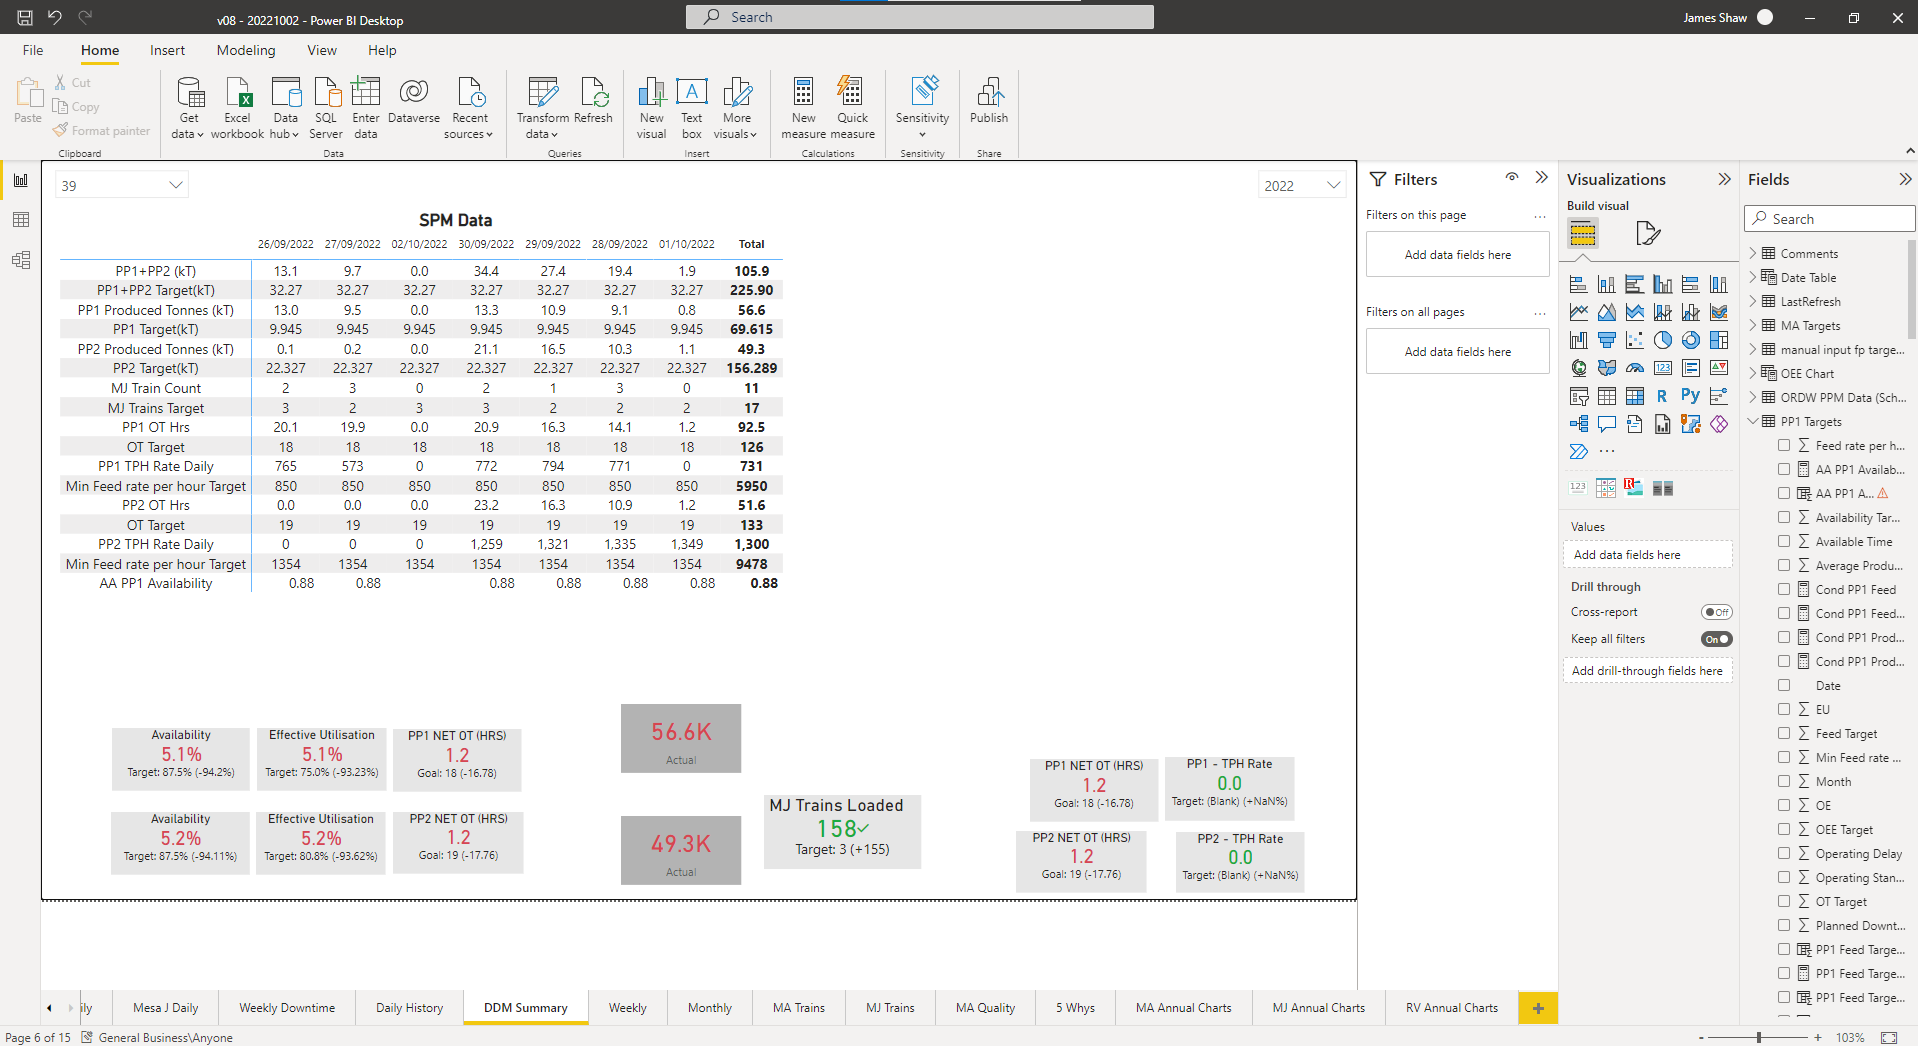Insert a Text box

pos(692,107)
